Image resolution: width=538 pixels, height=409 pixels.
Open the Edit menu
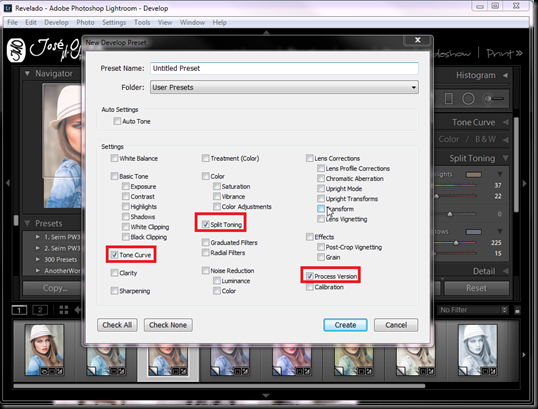(31, 22)
